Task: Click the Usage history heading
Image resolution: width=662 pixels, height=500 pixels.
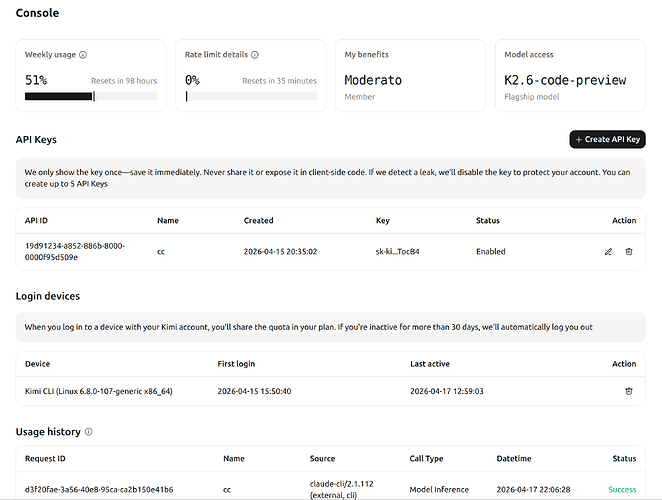Action: click(x=48, y=432)
